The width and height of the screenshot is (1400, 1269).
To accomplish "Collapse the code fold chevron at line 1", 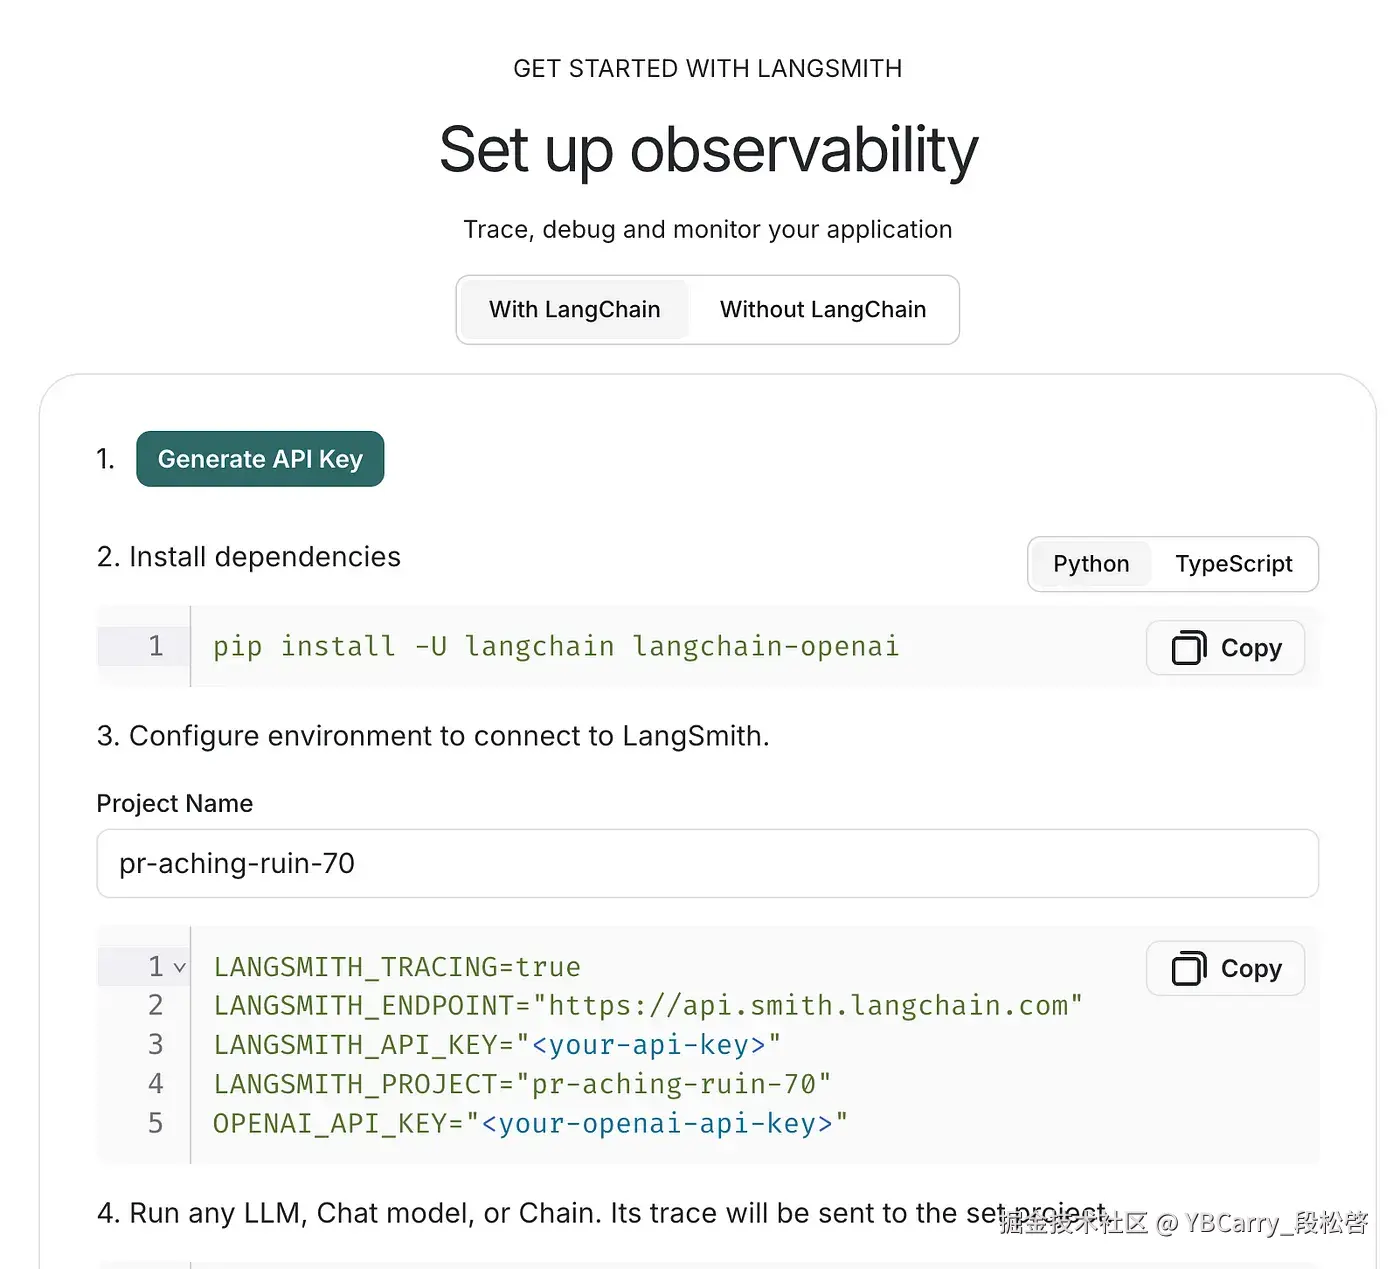I will pyautogui.click(x=180, y=968).
